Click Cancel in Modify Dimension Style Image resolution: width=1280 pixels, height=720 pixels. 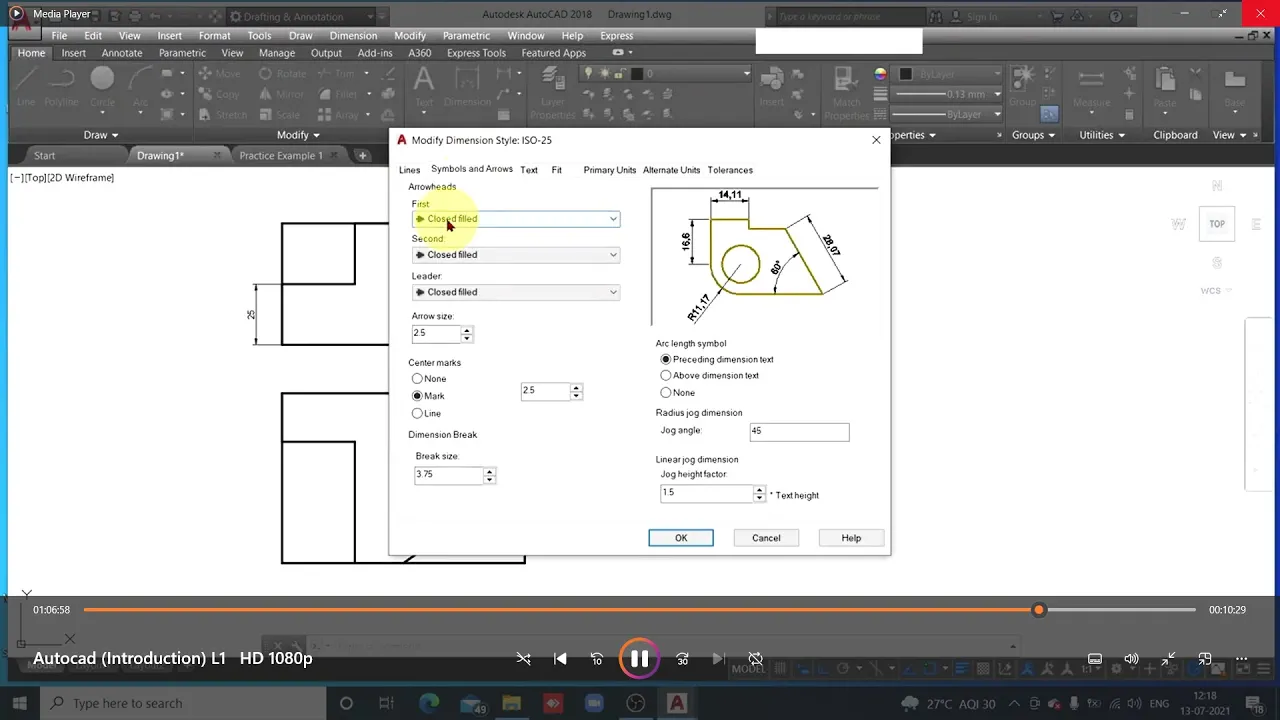766,538
